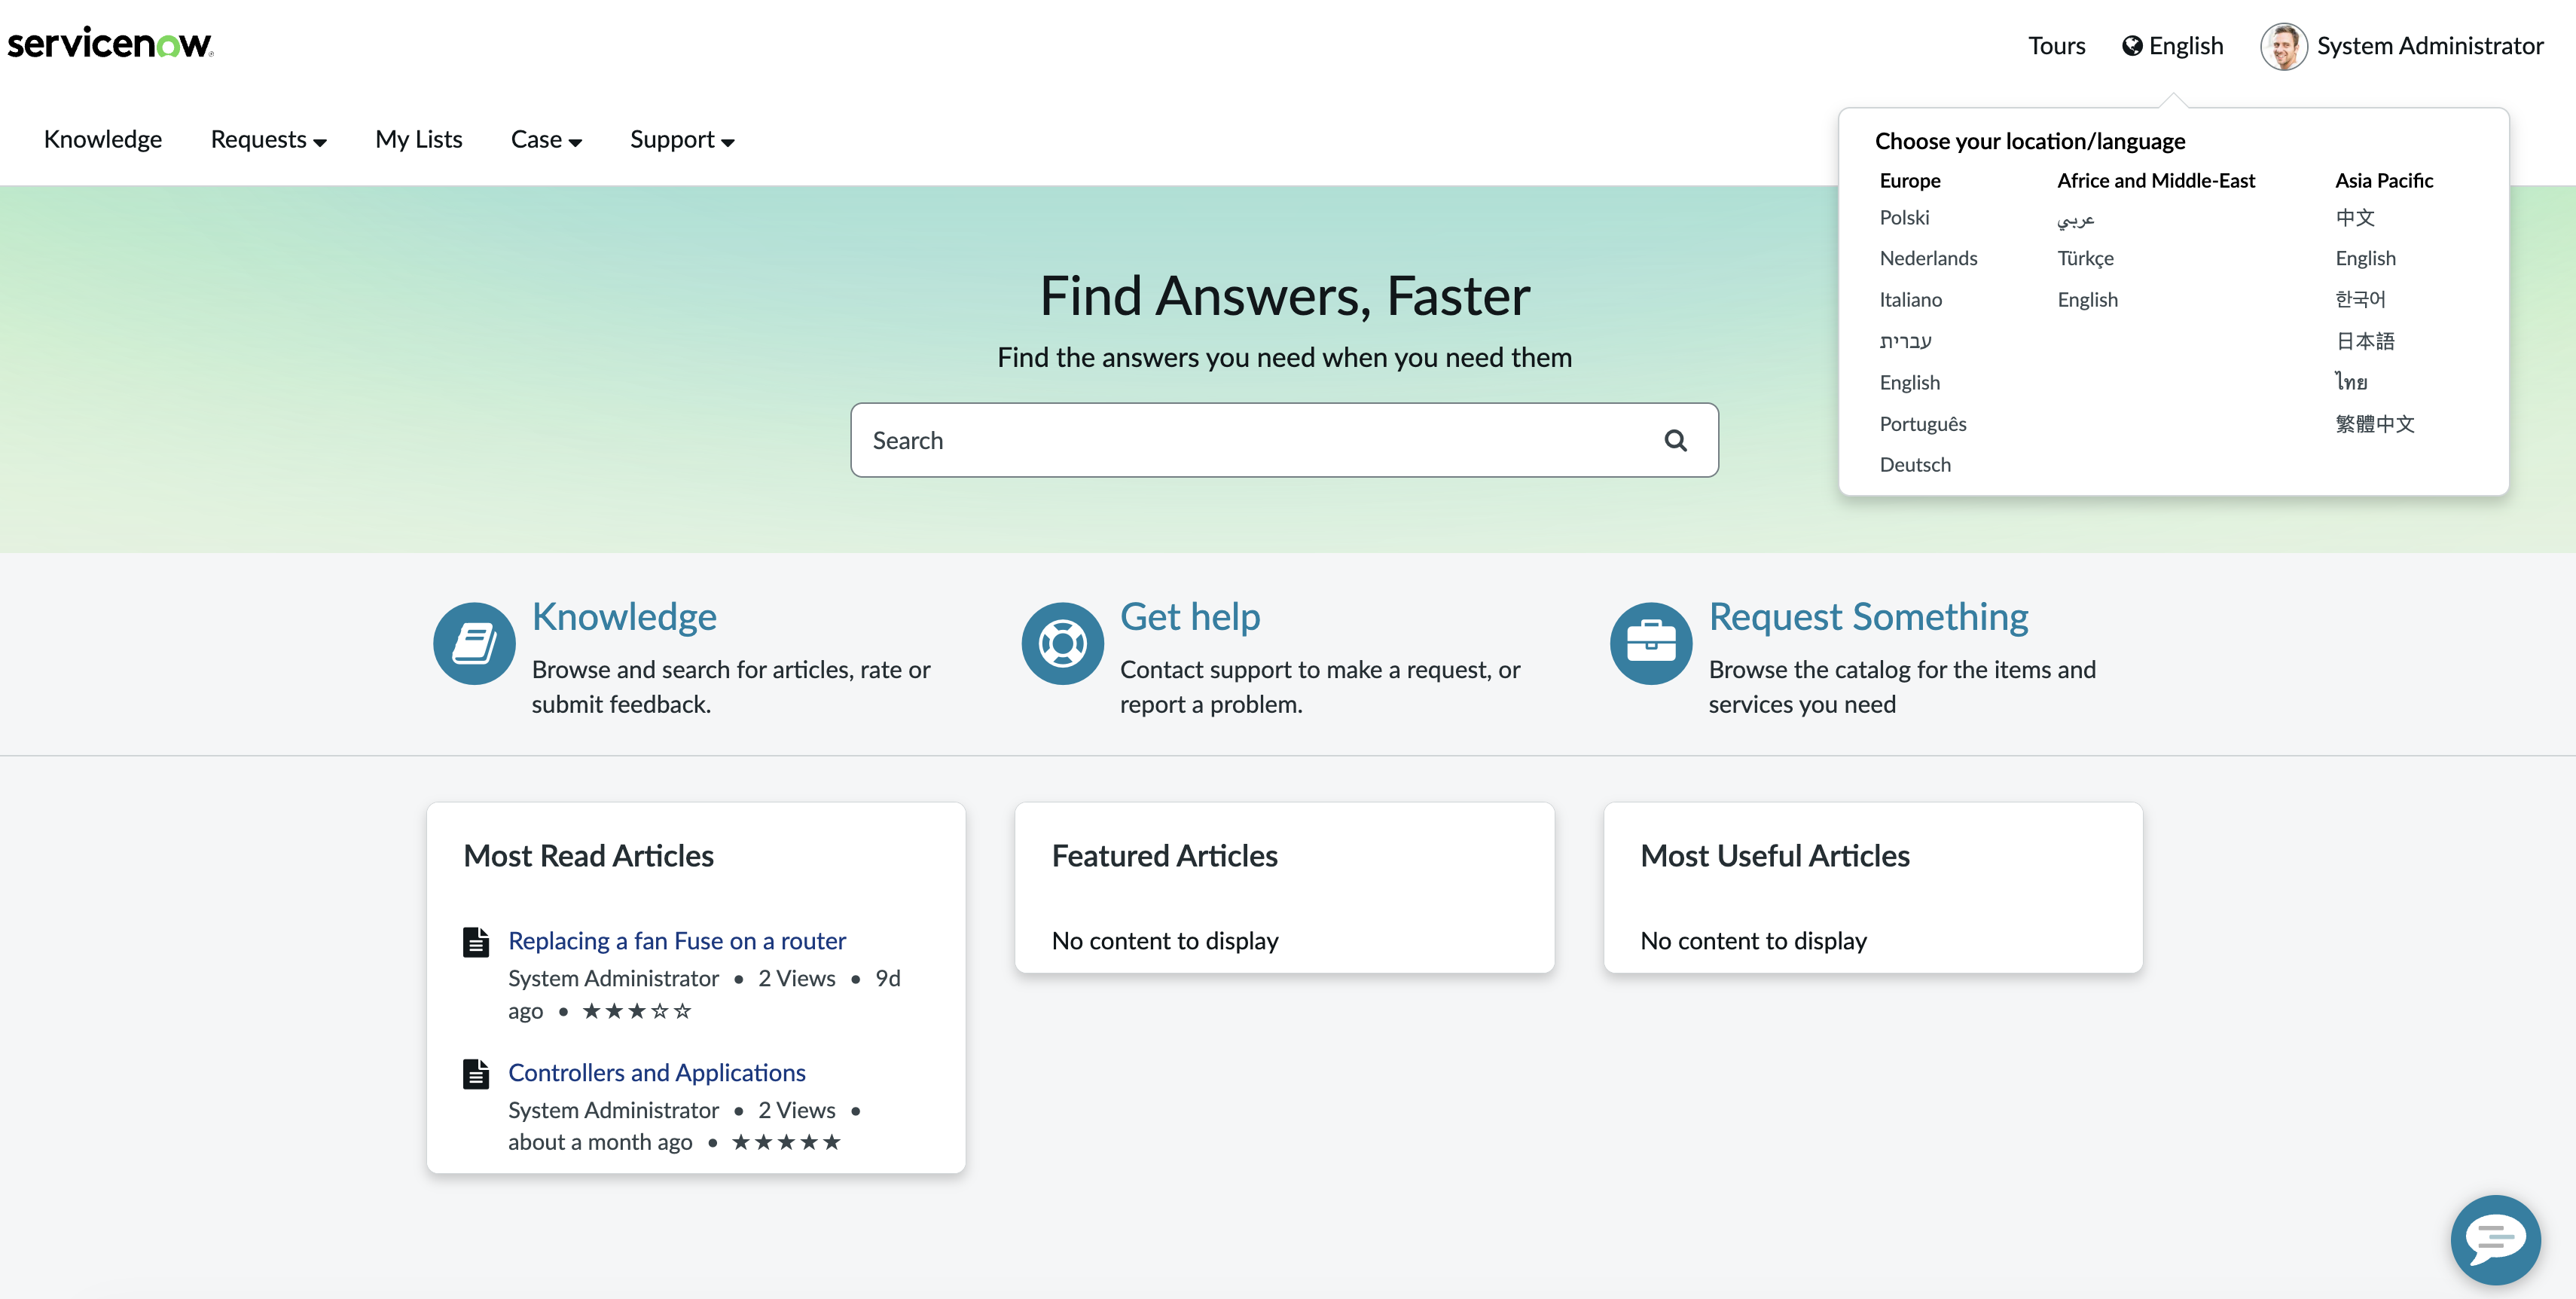This screenshot has height=1299, width=2576.
Task: Select Türkçe language
Action: 2086,259
